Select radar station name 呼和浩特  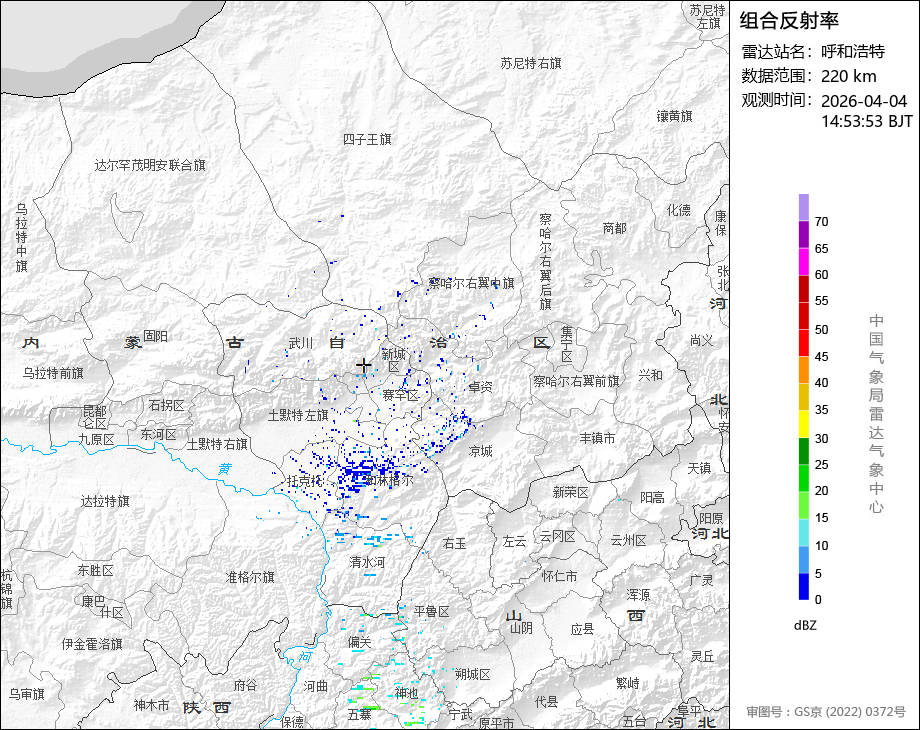pos(853,52)
